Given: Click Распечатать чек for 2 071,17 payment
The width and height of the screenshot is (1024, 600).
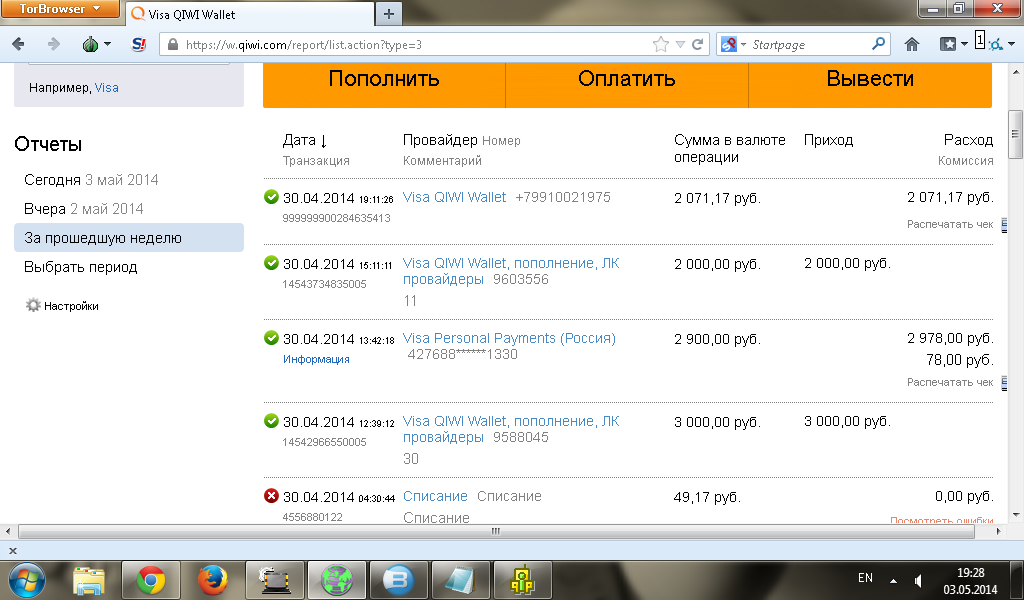Looking at the screenshot, I should [950, 224].
